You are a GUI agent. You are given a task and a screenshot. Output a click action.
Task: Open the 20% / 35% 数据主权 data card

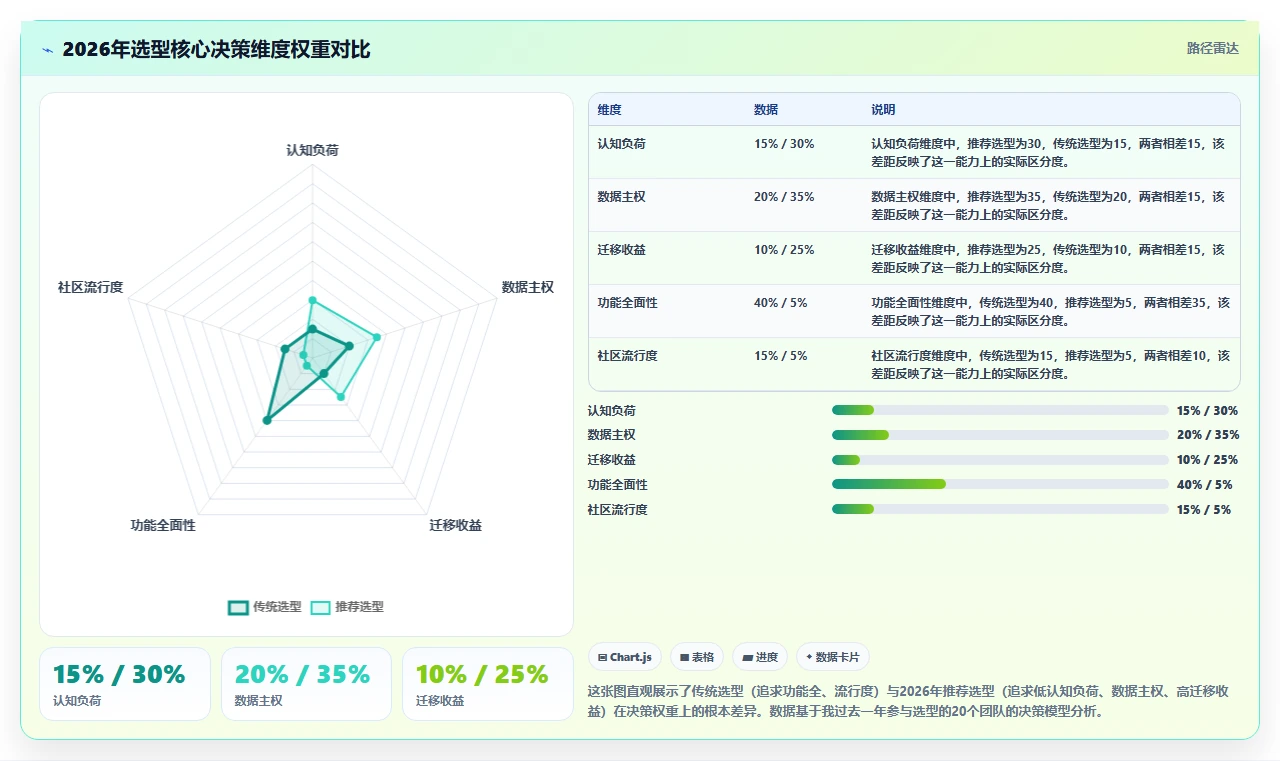[306, 684]
